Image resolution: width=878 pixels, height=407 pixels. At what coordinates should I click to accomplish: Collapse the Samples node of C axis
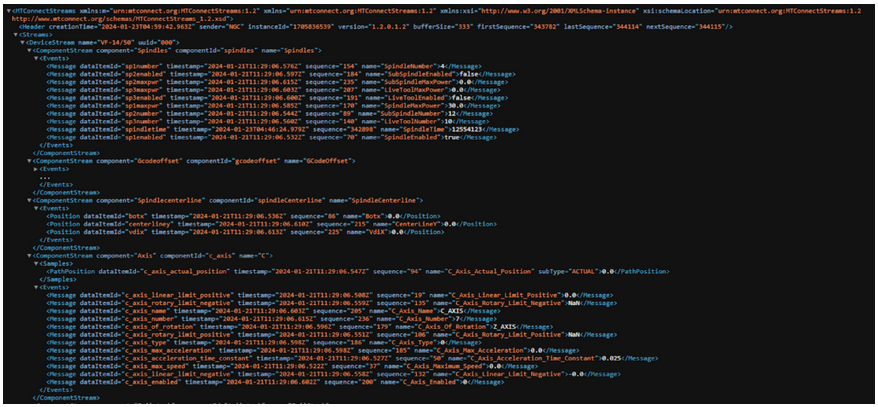(37, 263)
